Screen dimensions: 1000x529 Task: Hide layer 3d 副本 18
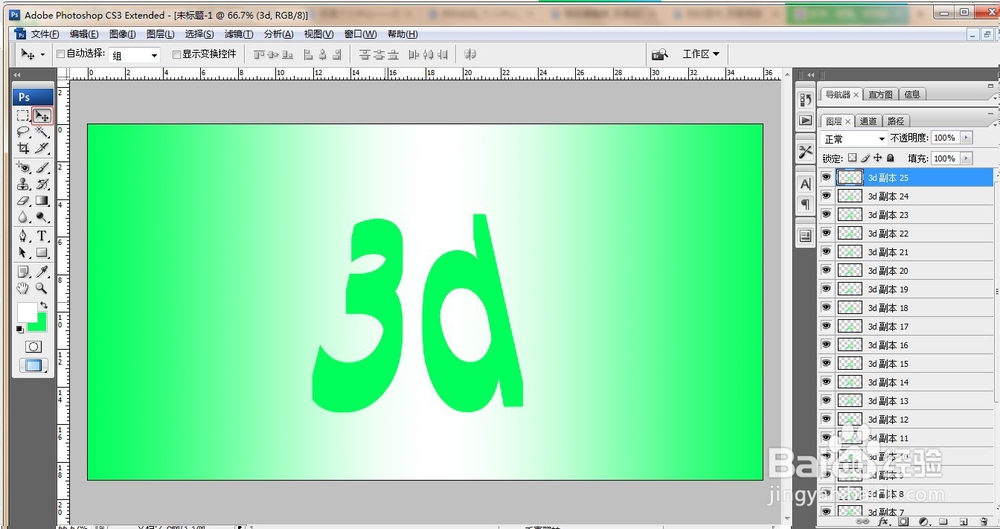coord(827,308)
